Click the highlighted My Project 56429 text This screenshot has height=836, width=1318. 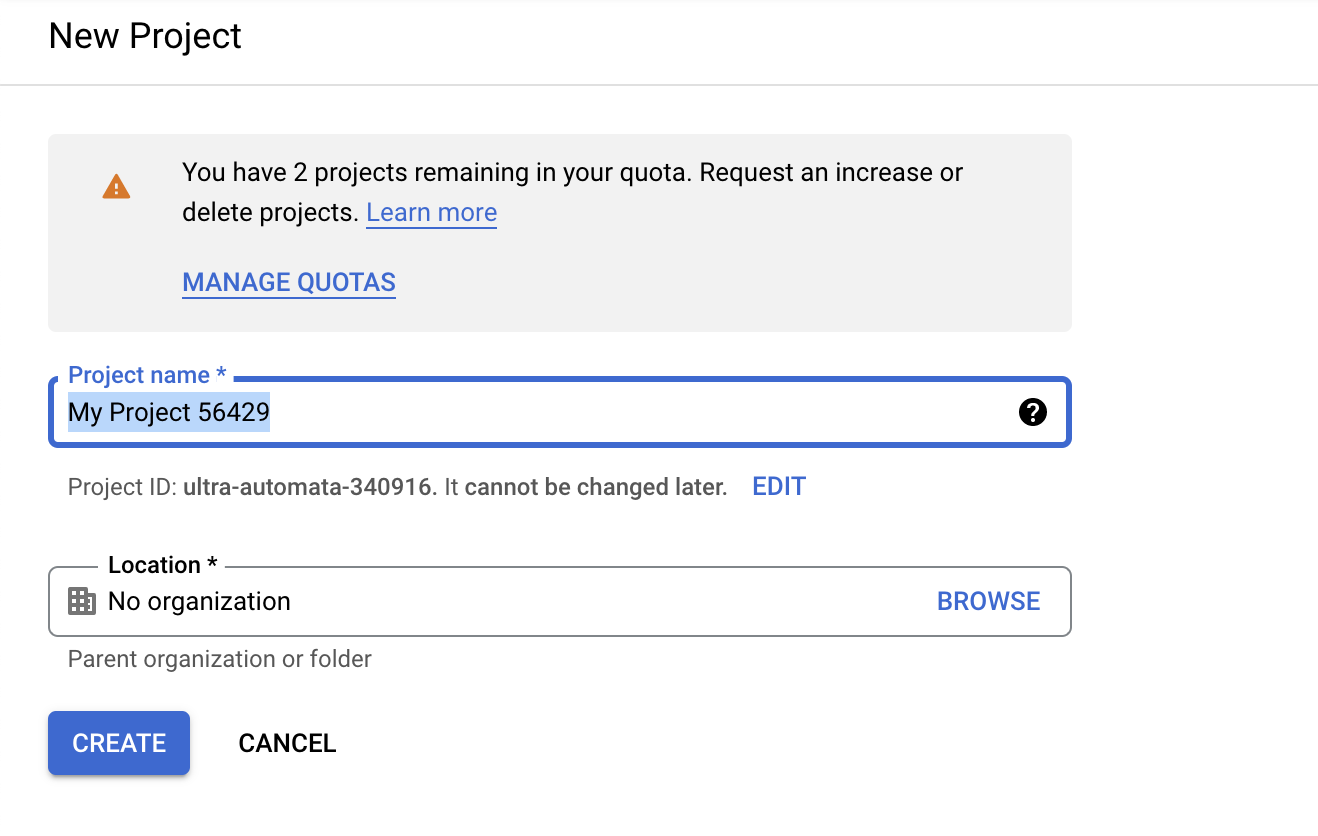169,412
